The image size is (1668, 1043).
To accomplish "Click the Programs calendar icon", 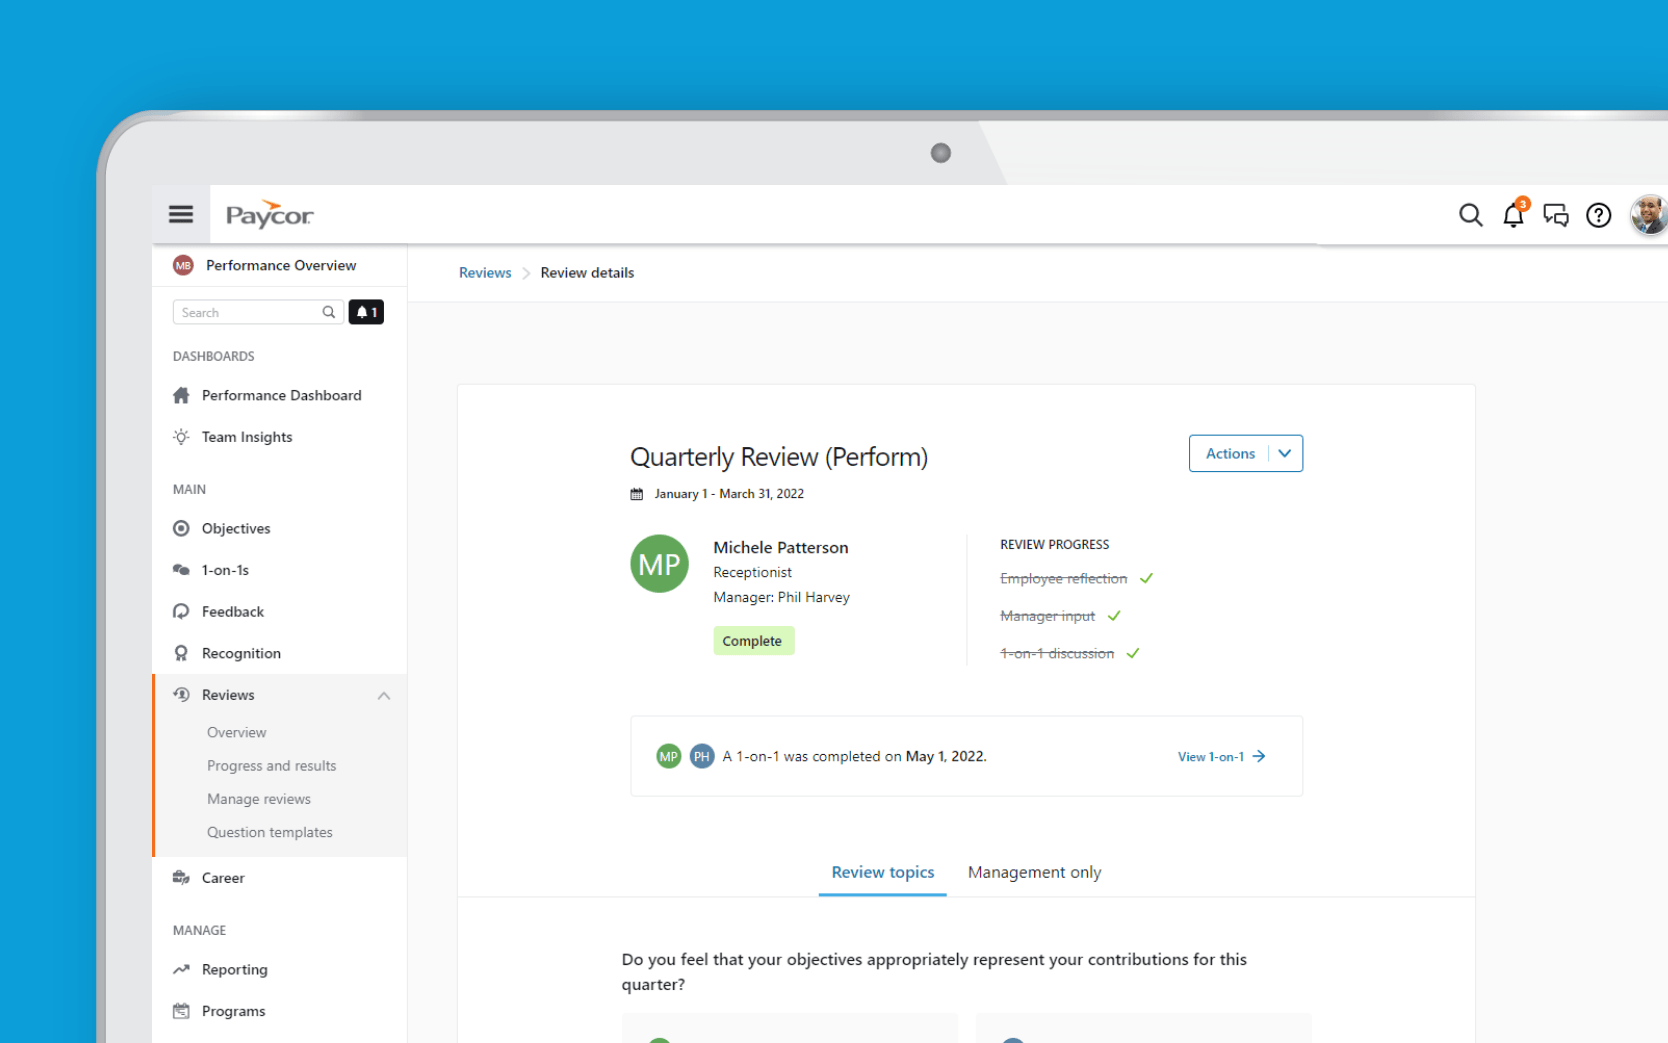I will coord(181,1011).
